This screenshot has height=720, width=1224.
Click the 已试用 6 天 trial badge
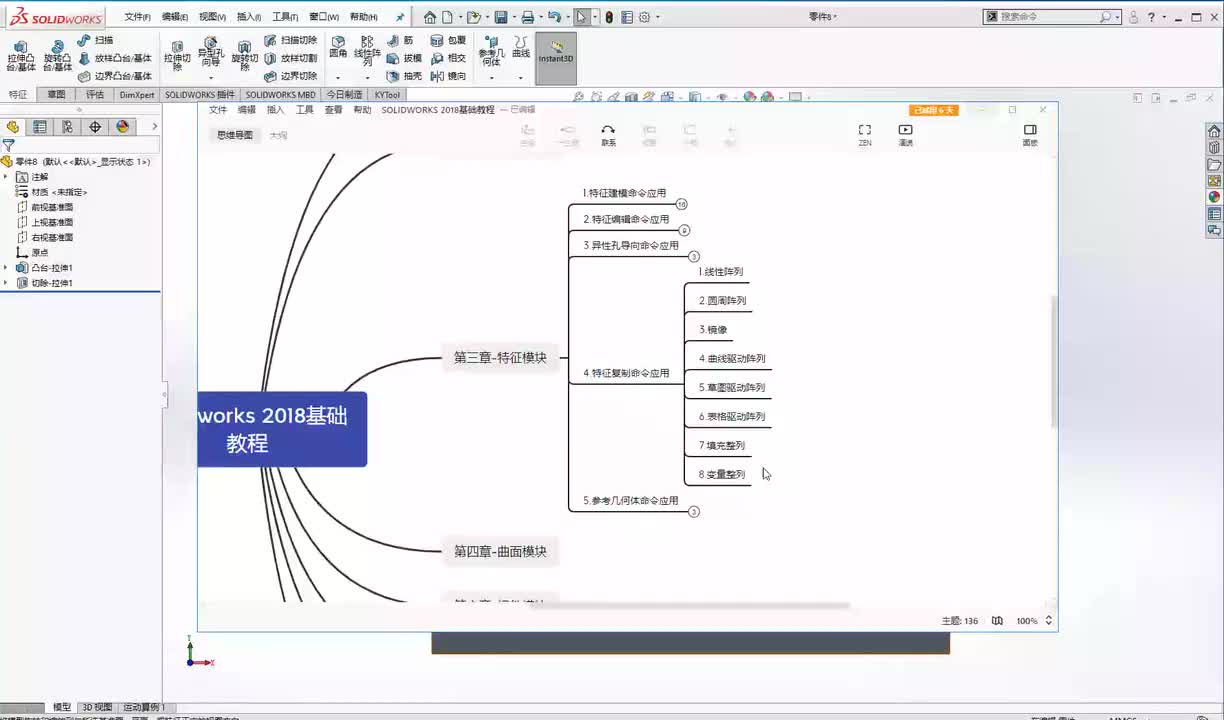point(934,110)
